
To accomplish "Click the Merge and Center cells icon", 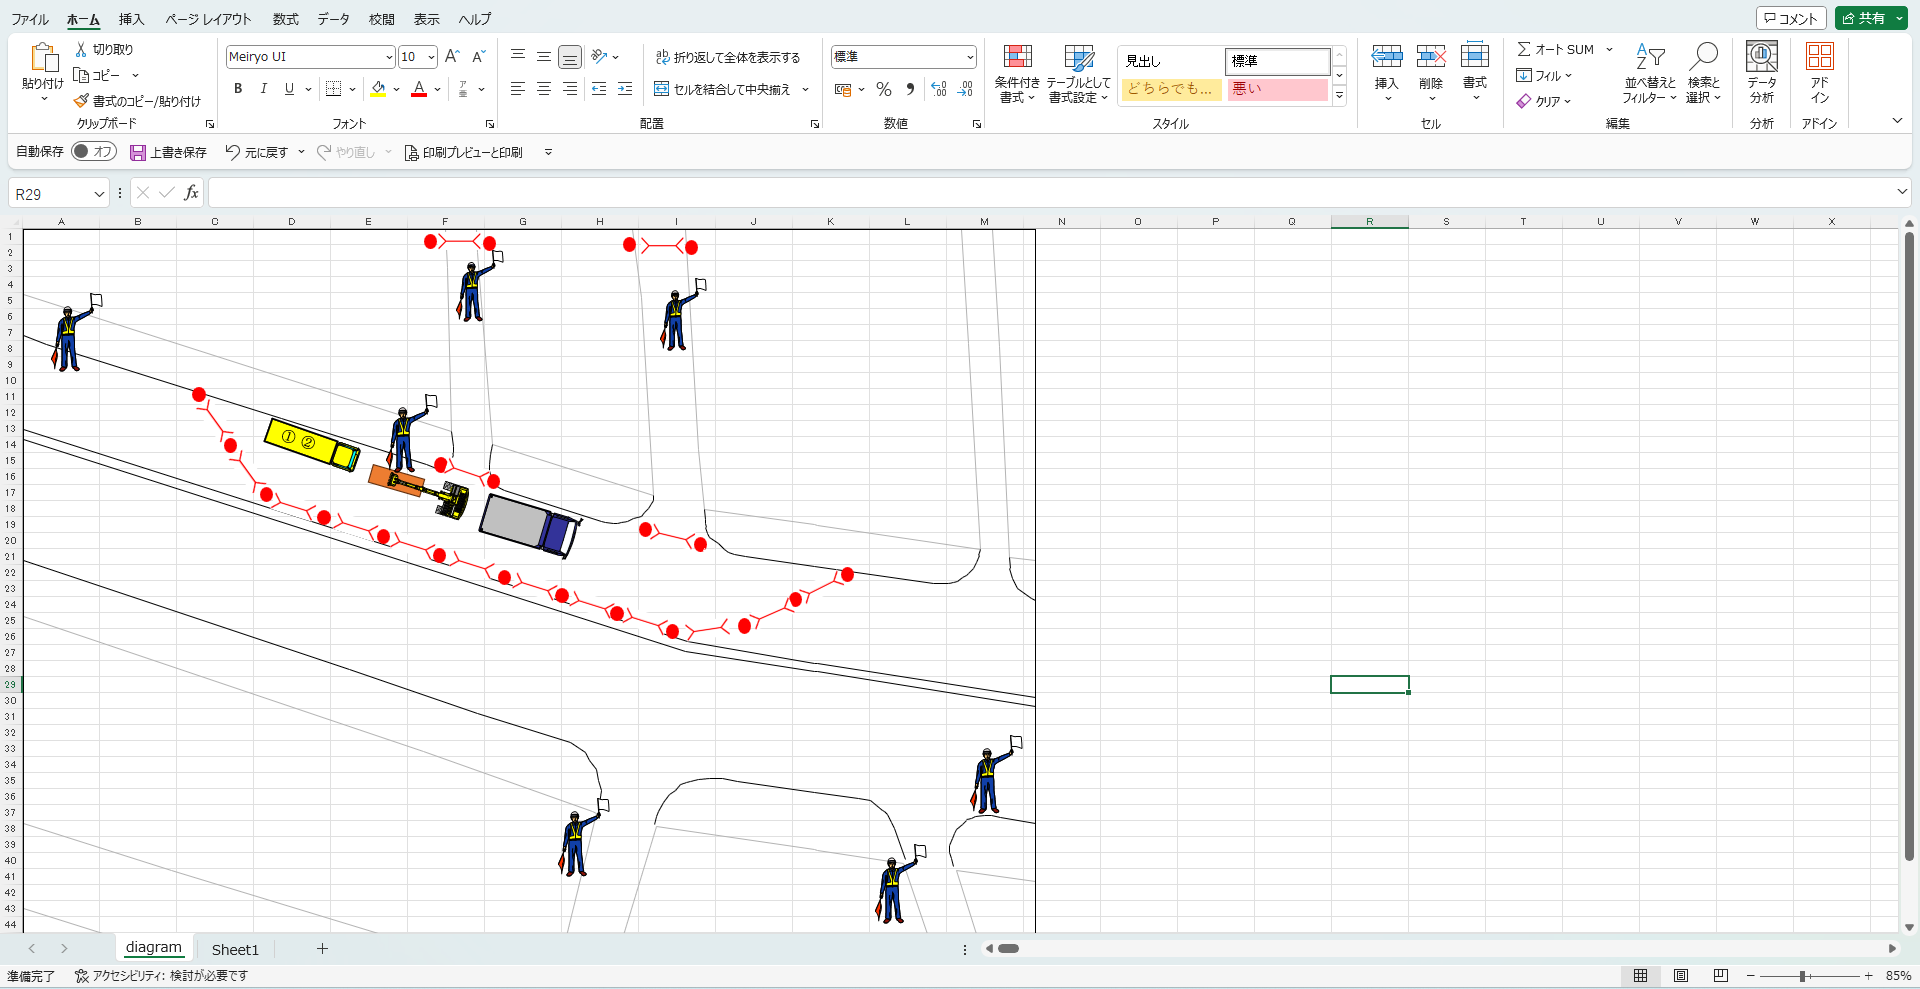I will pyautogui.click(x=661, y=89).
